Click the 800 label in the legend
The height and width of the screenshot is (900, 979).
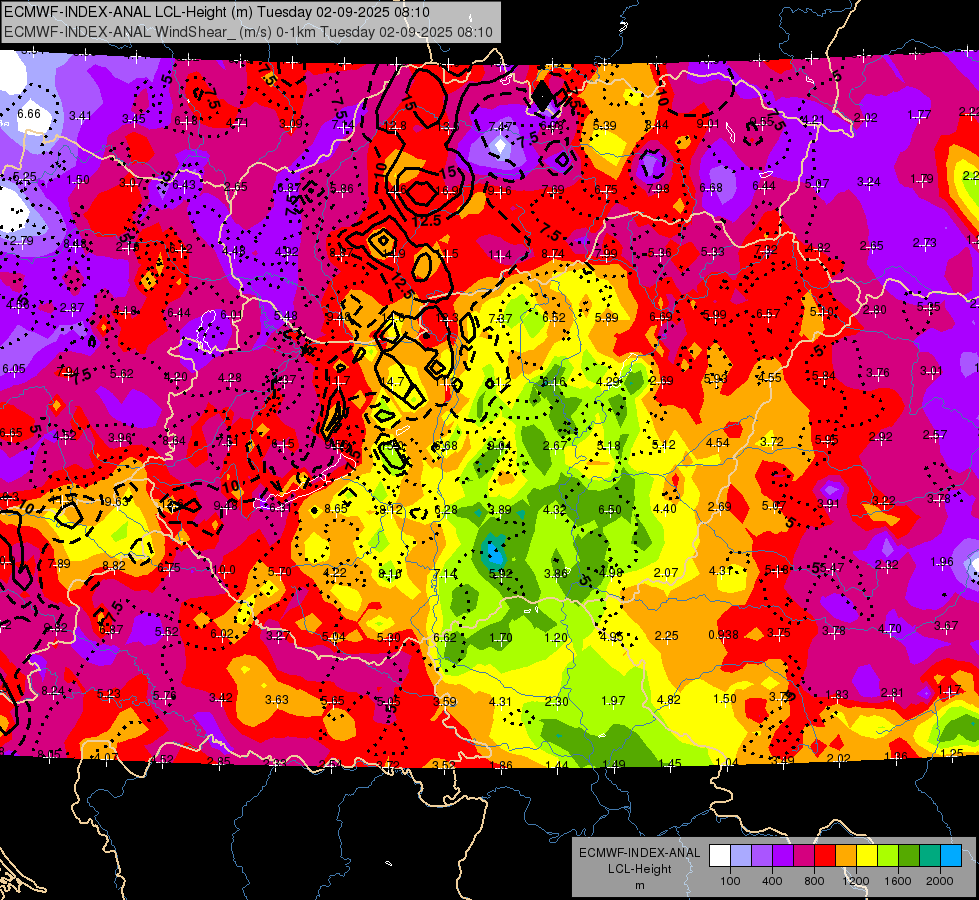pyautogui.click(x=814, y=881)
